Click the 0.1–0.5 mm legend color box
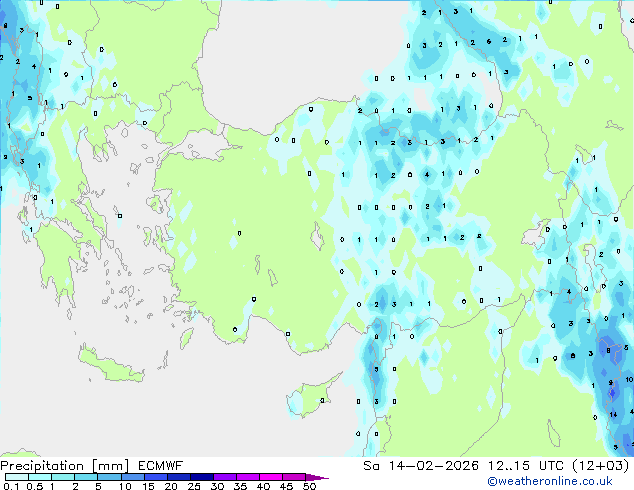The height and width of the screenshot is (490, 634). 17,477
